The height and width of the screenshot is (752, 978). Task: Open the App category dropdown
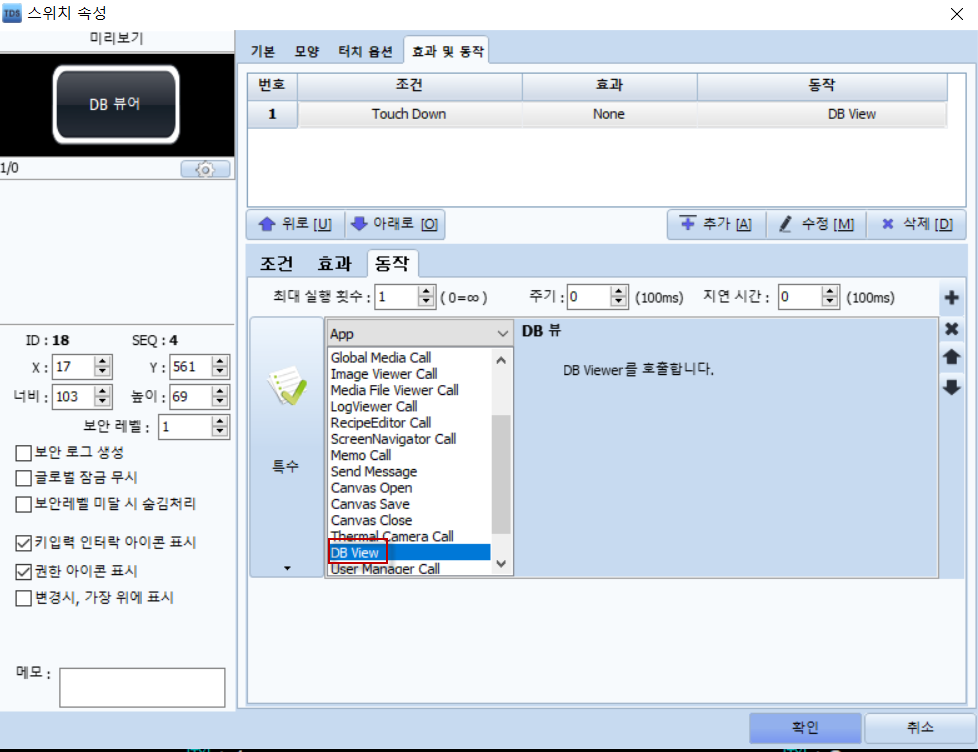tap(420, 333)
